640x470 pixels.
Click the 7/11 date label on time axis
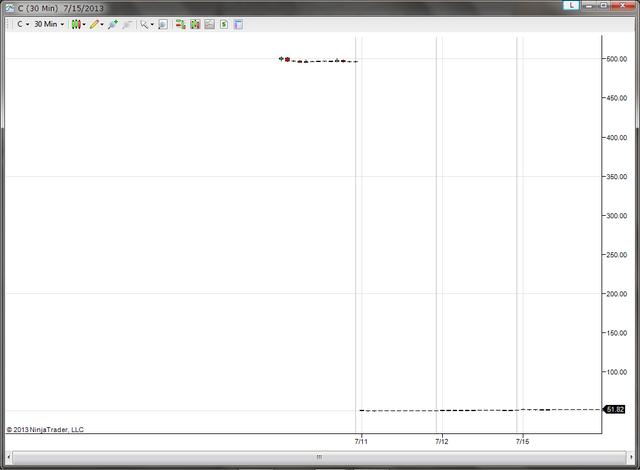[x=361, y=441]
